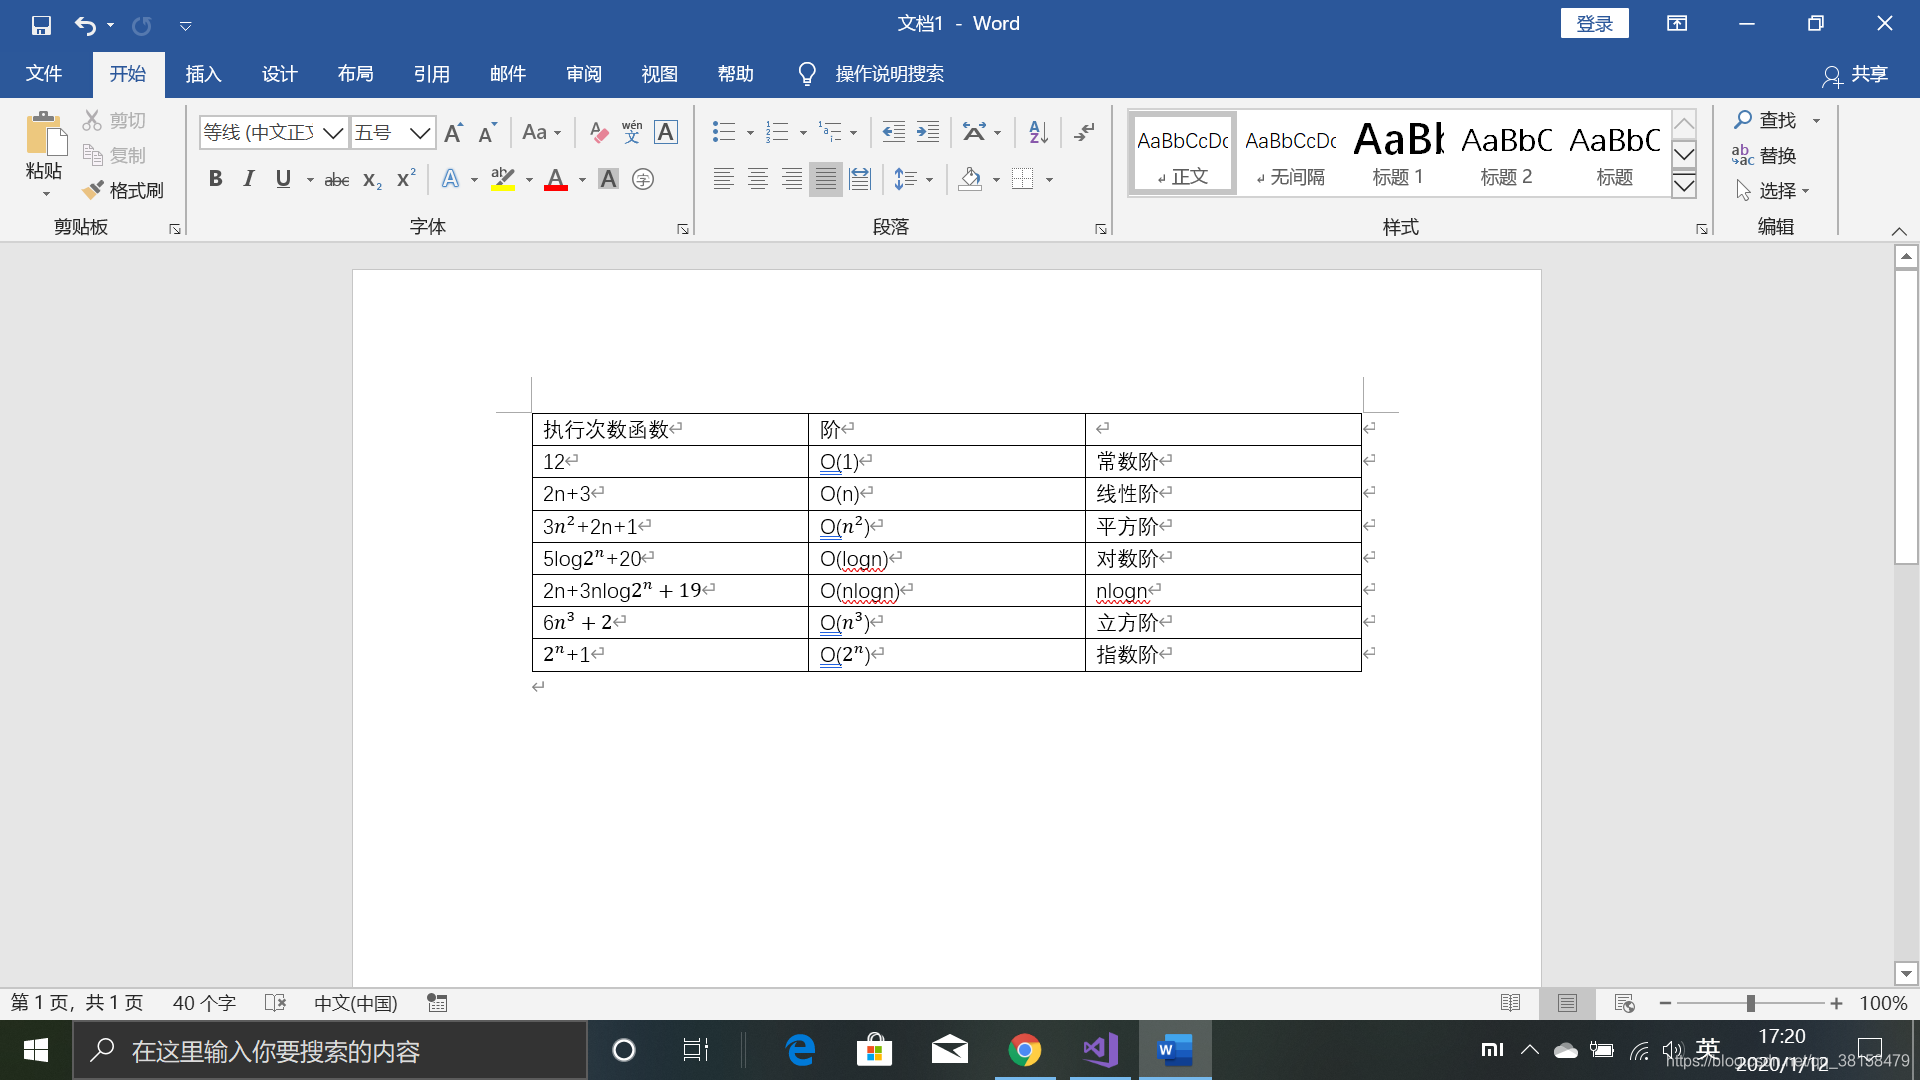Screen dimensions: 1920x1080
Task: Click the Format Painter brush icon
Action: click(94, 190)
